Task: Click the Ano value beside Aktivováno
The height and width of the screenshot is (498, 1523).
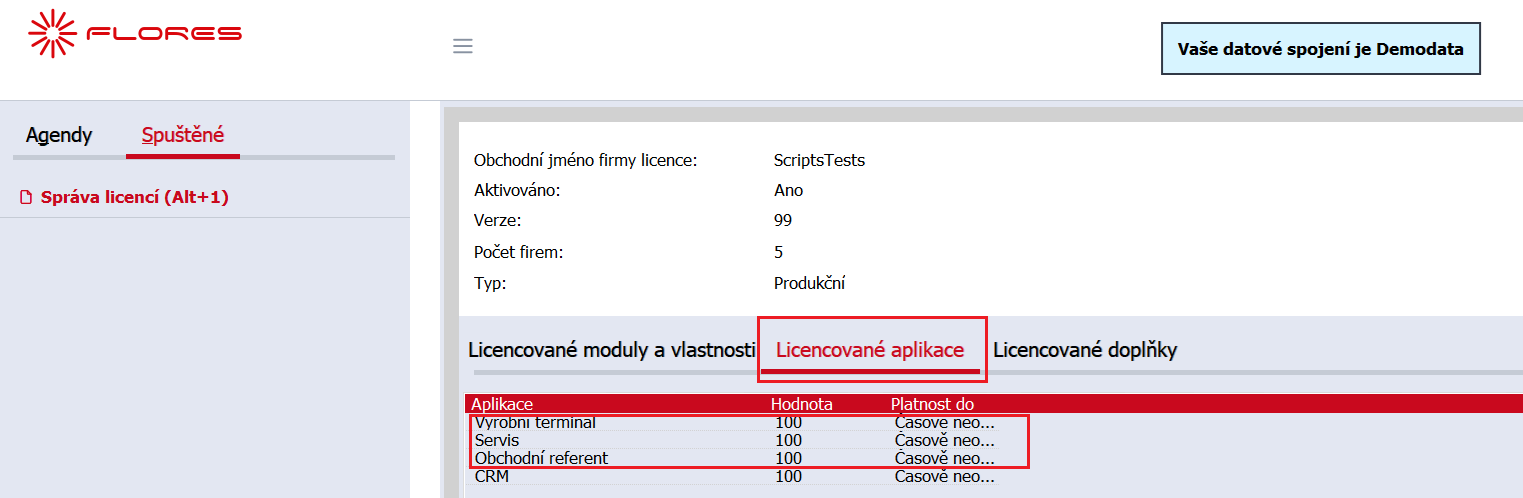Action: [x=788, y=190]
